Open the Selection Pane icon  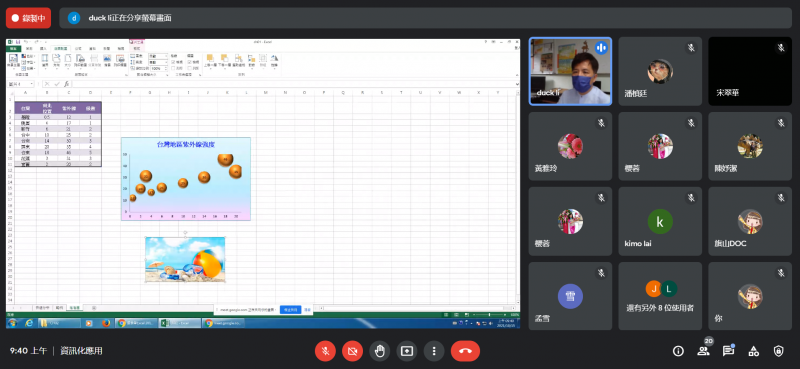tap(238, 60)
